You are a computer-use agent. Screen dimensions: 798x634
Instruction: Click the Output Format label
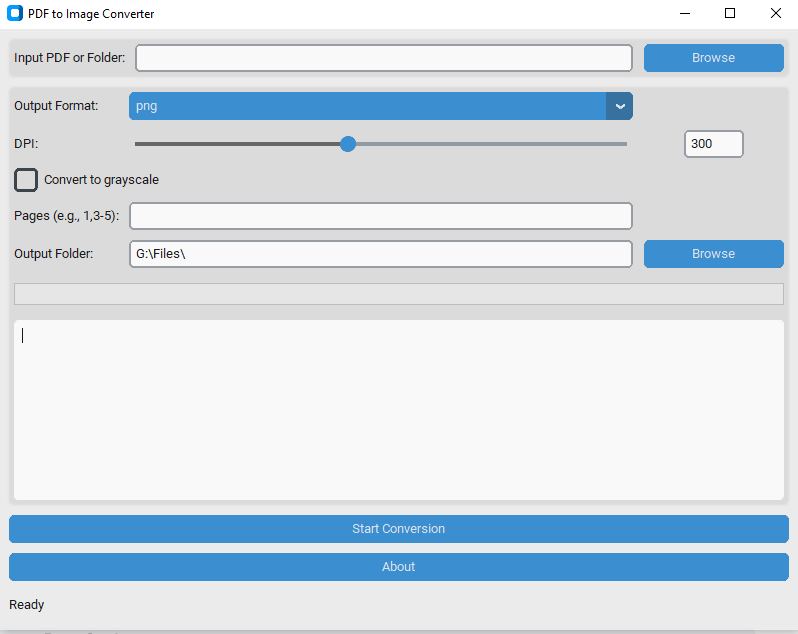click(56, 106)
